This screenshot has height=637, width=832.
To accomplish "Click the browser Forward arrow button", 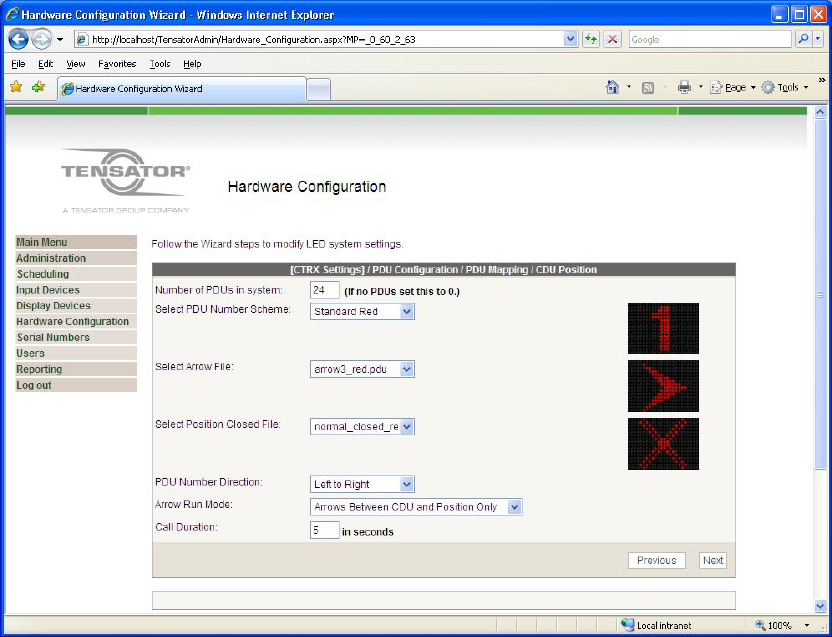I will pyautogui.click(x=41, y=39).
